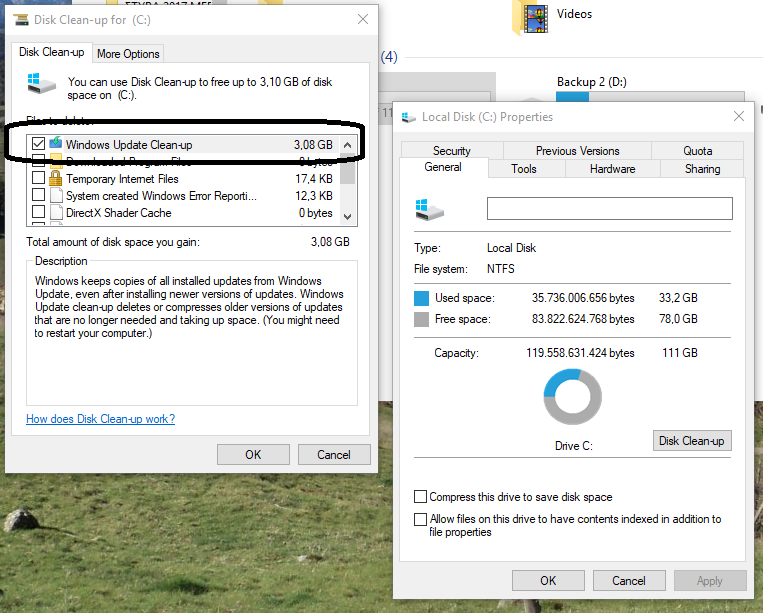
Task: Enable Allow files to have contents indexed
Action: 420,519
